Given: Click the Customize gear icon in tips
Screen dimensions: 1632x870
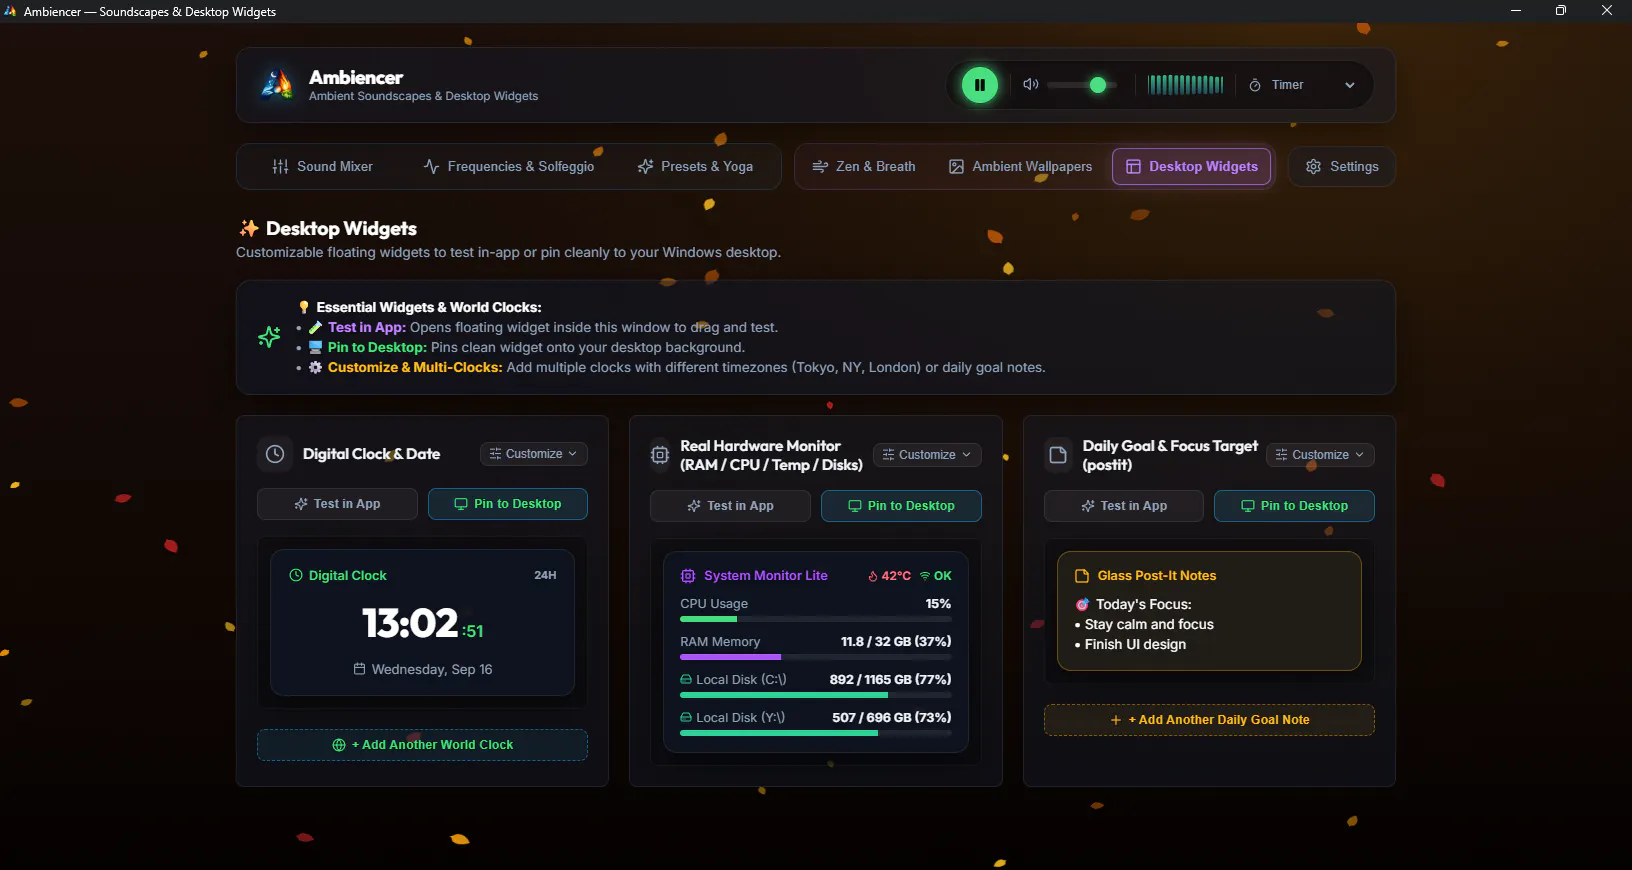Looking at the screenshot, I should click(x=315, y=367).
